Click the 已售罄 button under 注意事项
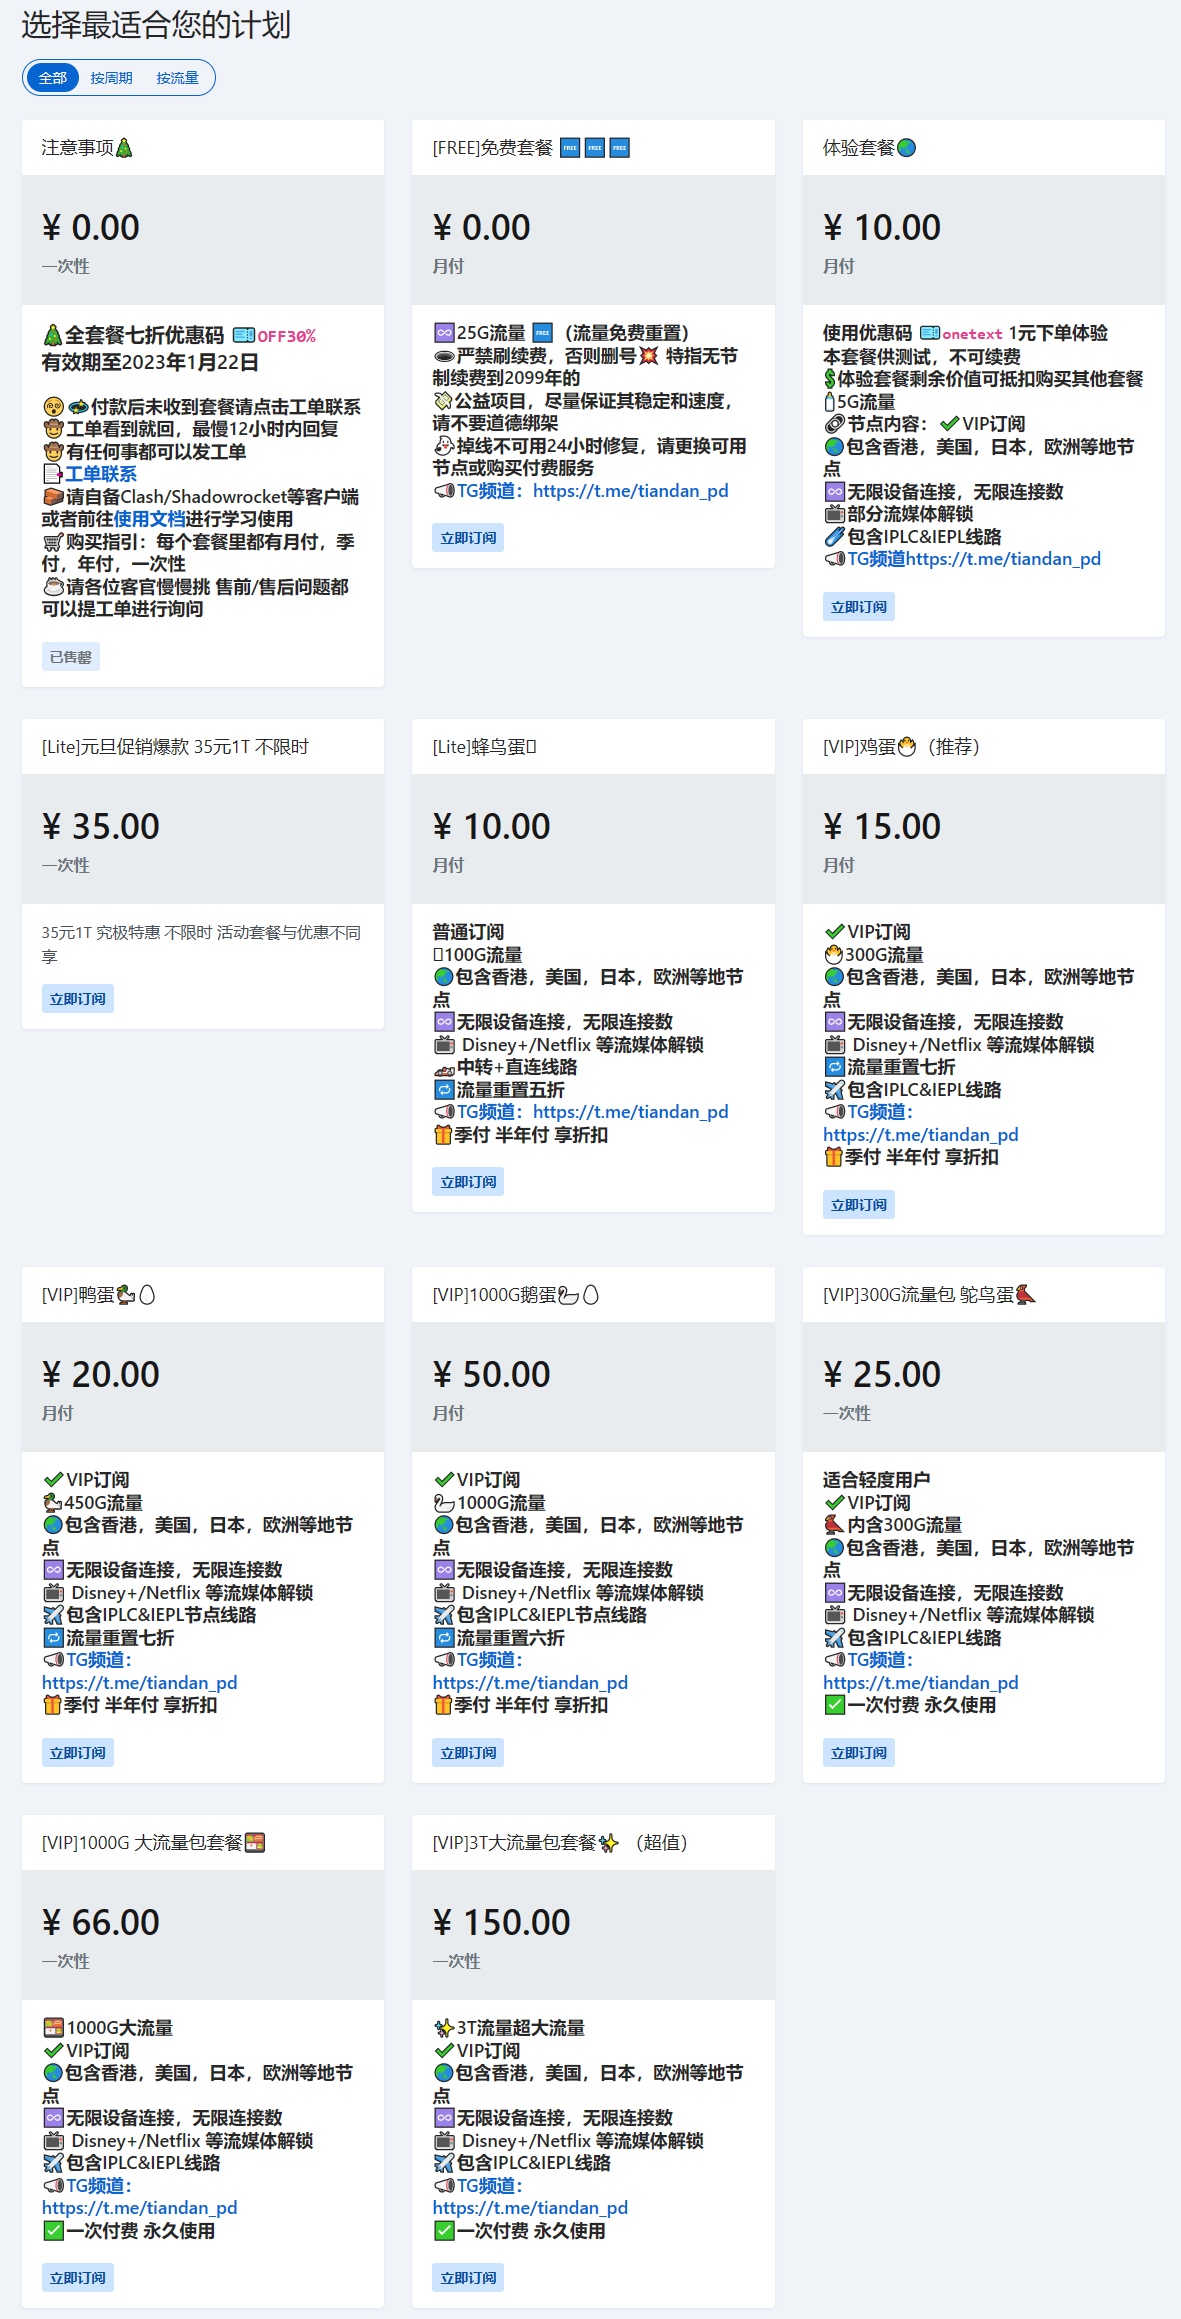The height and width of the screenshot is (2319, 1181). click(71, 657)
